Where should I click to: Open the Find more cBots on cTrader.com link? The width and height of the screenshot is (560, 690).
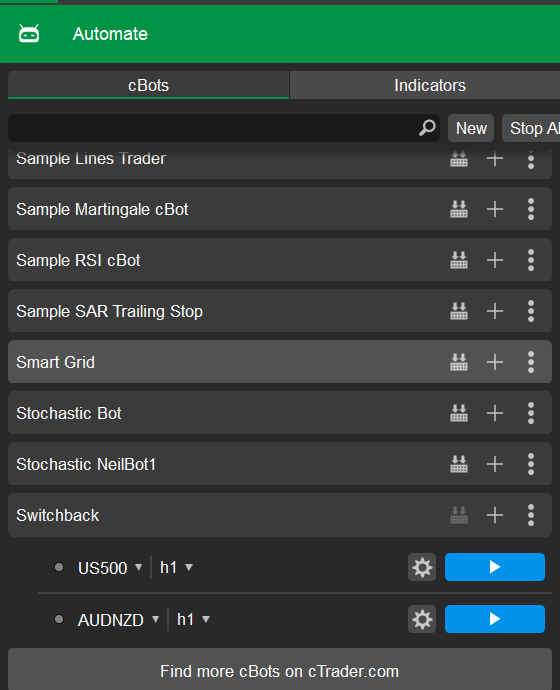pyautogui.click(x=280, y=671)
